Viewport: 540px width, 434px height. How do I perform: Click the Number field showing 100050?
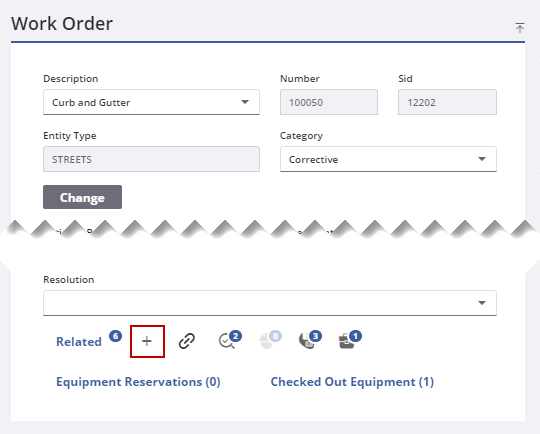tap(329, 102)
